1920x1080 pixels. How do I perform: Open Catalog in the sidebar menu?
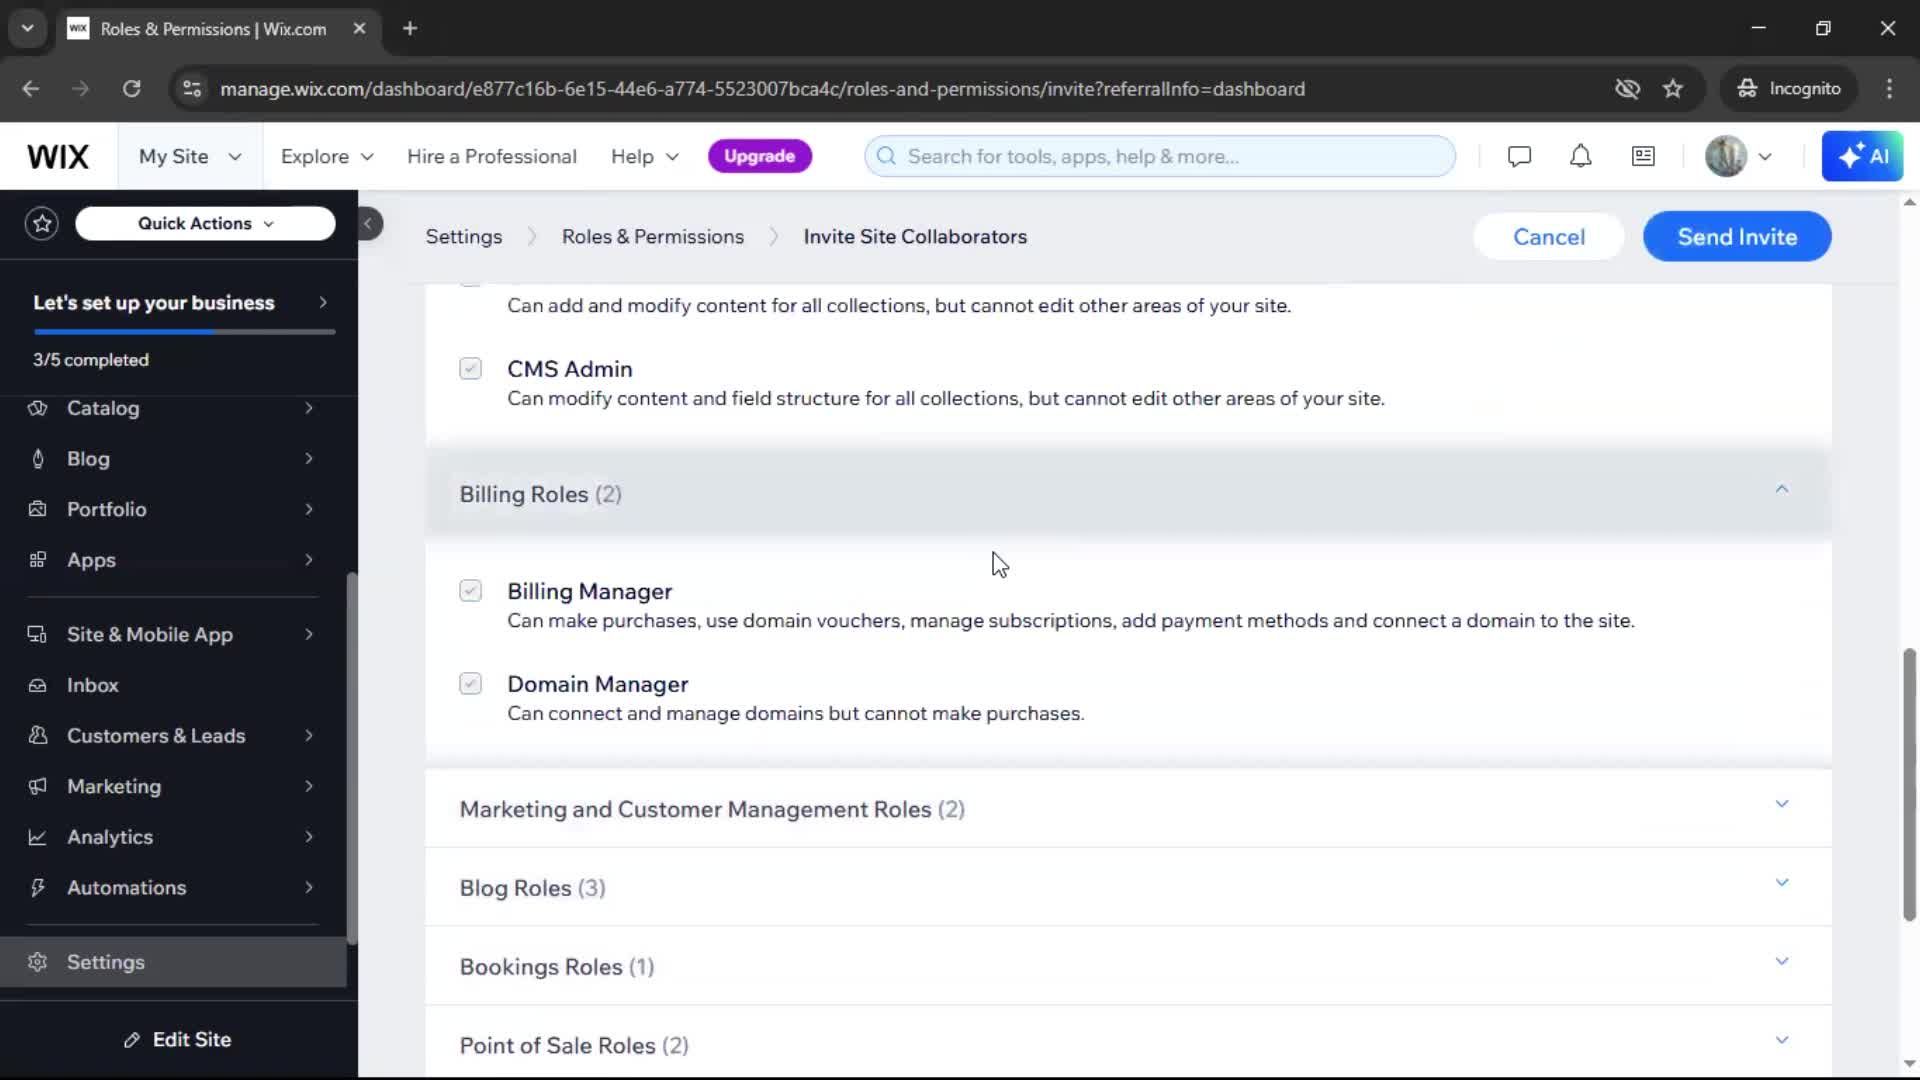click(x=173, y=408)
